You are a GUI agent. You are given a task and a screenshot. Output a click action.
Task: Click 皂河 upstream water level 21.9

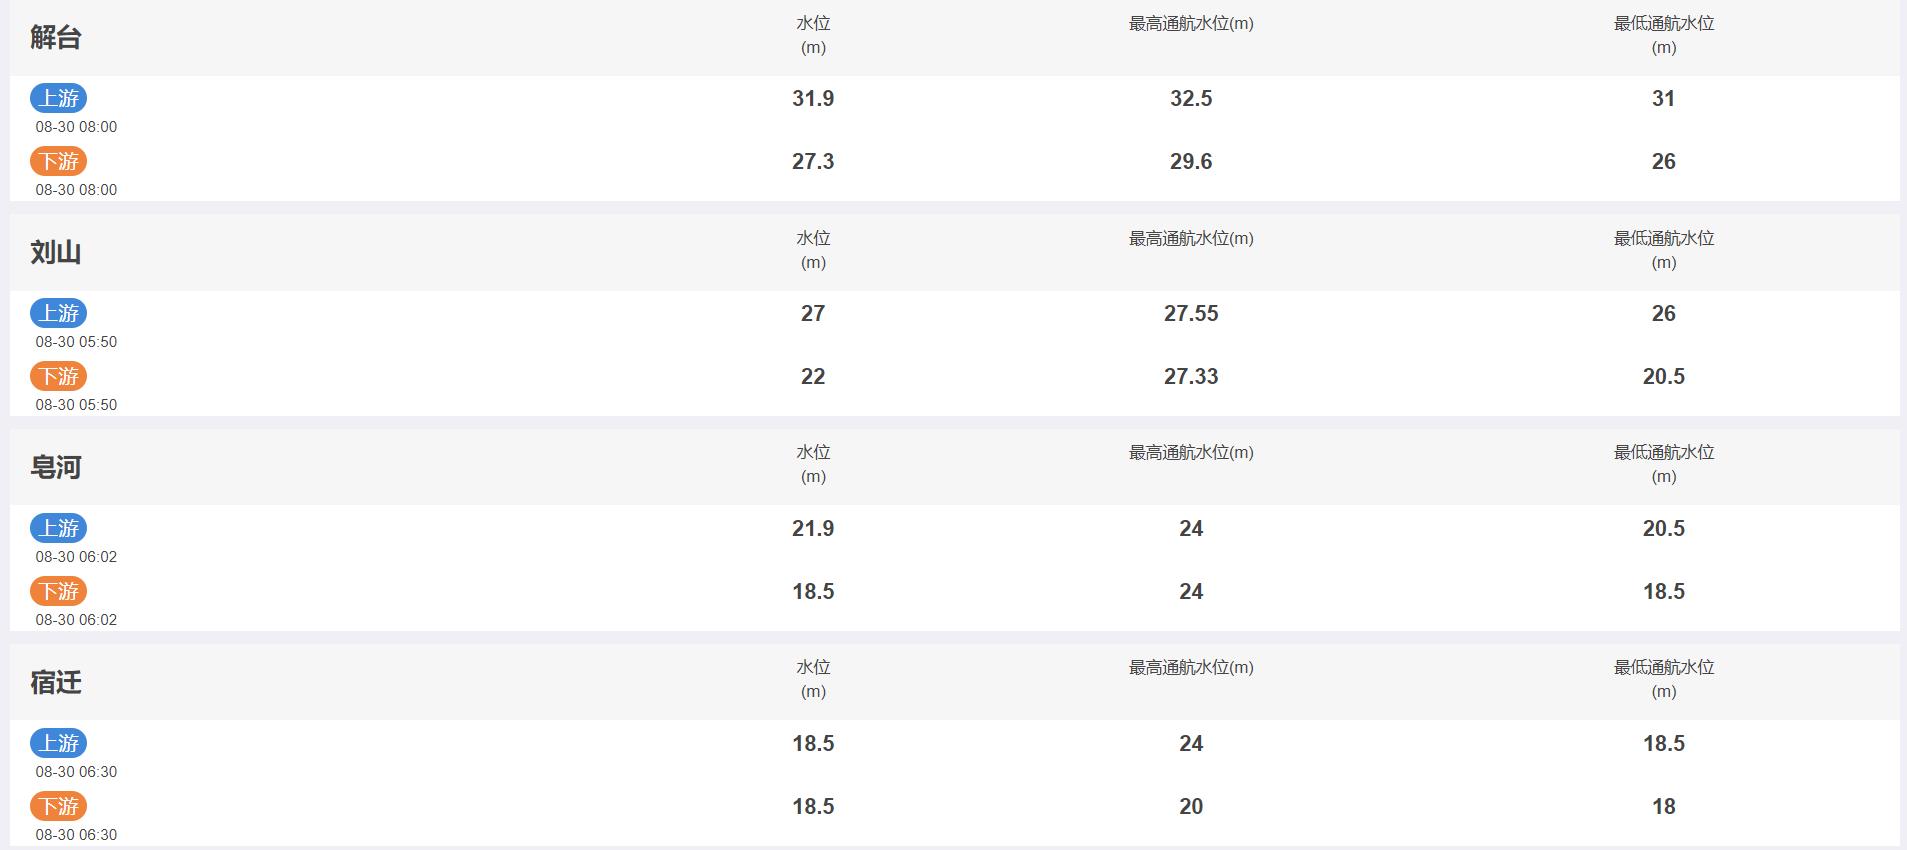(x=813, y=528)
